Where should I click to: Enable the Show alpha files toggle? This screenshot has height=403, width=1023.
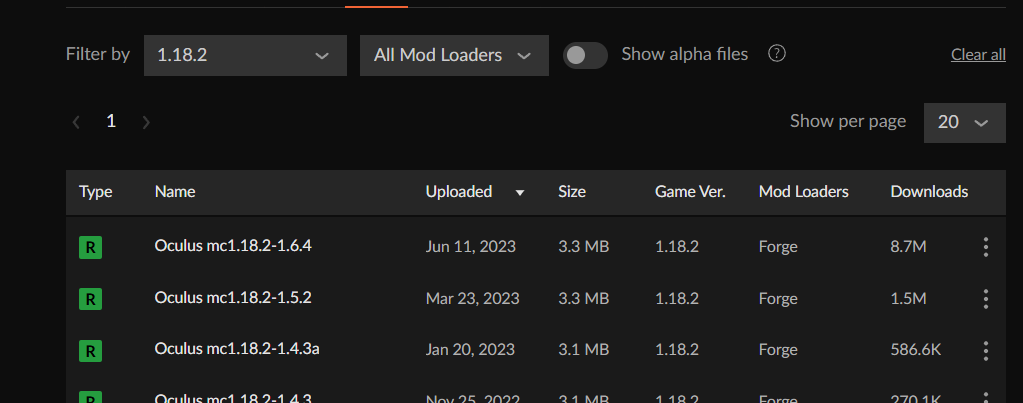pos(585,55)
